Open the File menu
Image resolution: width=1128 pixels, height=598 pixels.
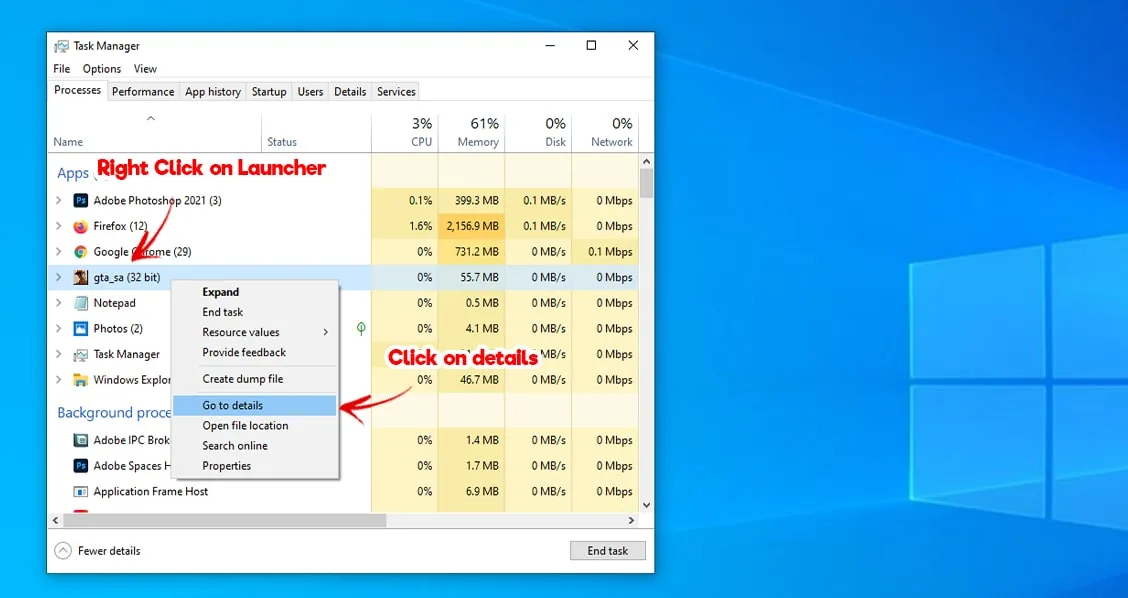[62, 69]
